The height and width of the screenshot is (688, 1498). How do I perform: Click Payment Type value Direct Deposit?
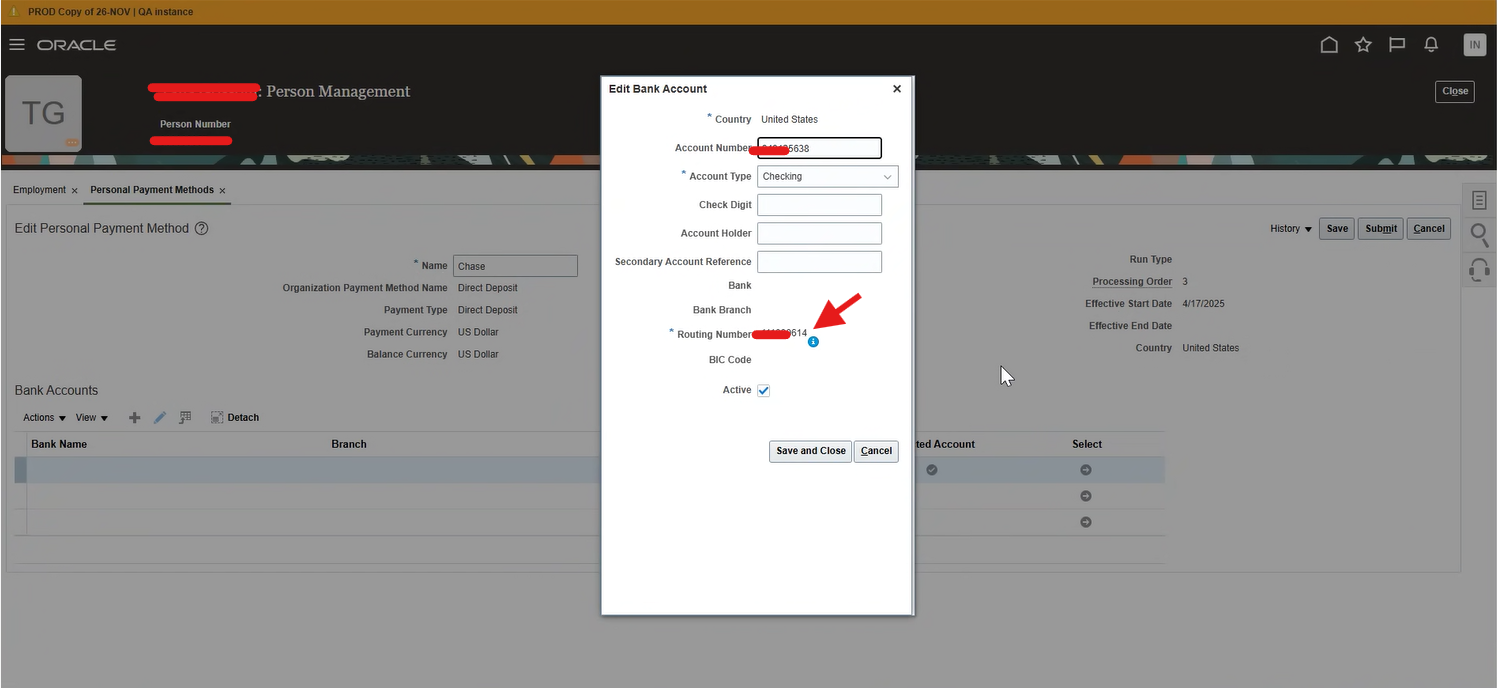(488, 310)
